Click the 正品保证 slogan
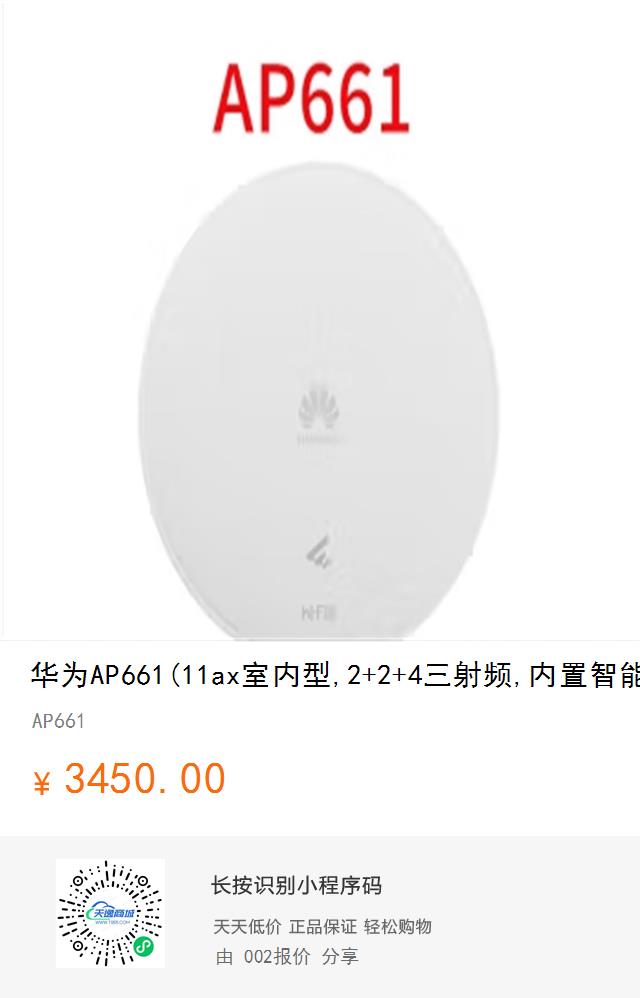The height and width of the screenshot is (998, 640). click(323, 927)
